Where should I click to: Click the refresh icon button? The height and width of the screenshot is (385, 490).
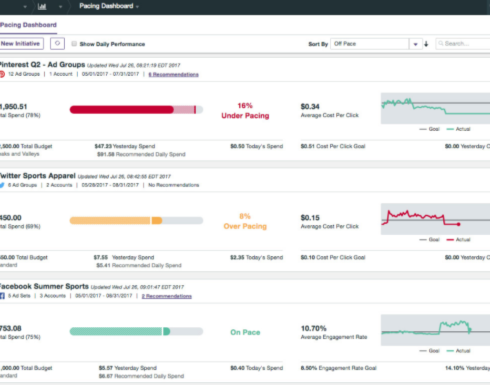pos(57,44)
